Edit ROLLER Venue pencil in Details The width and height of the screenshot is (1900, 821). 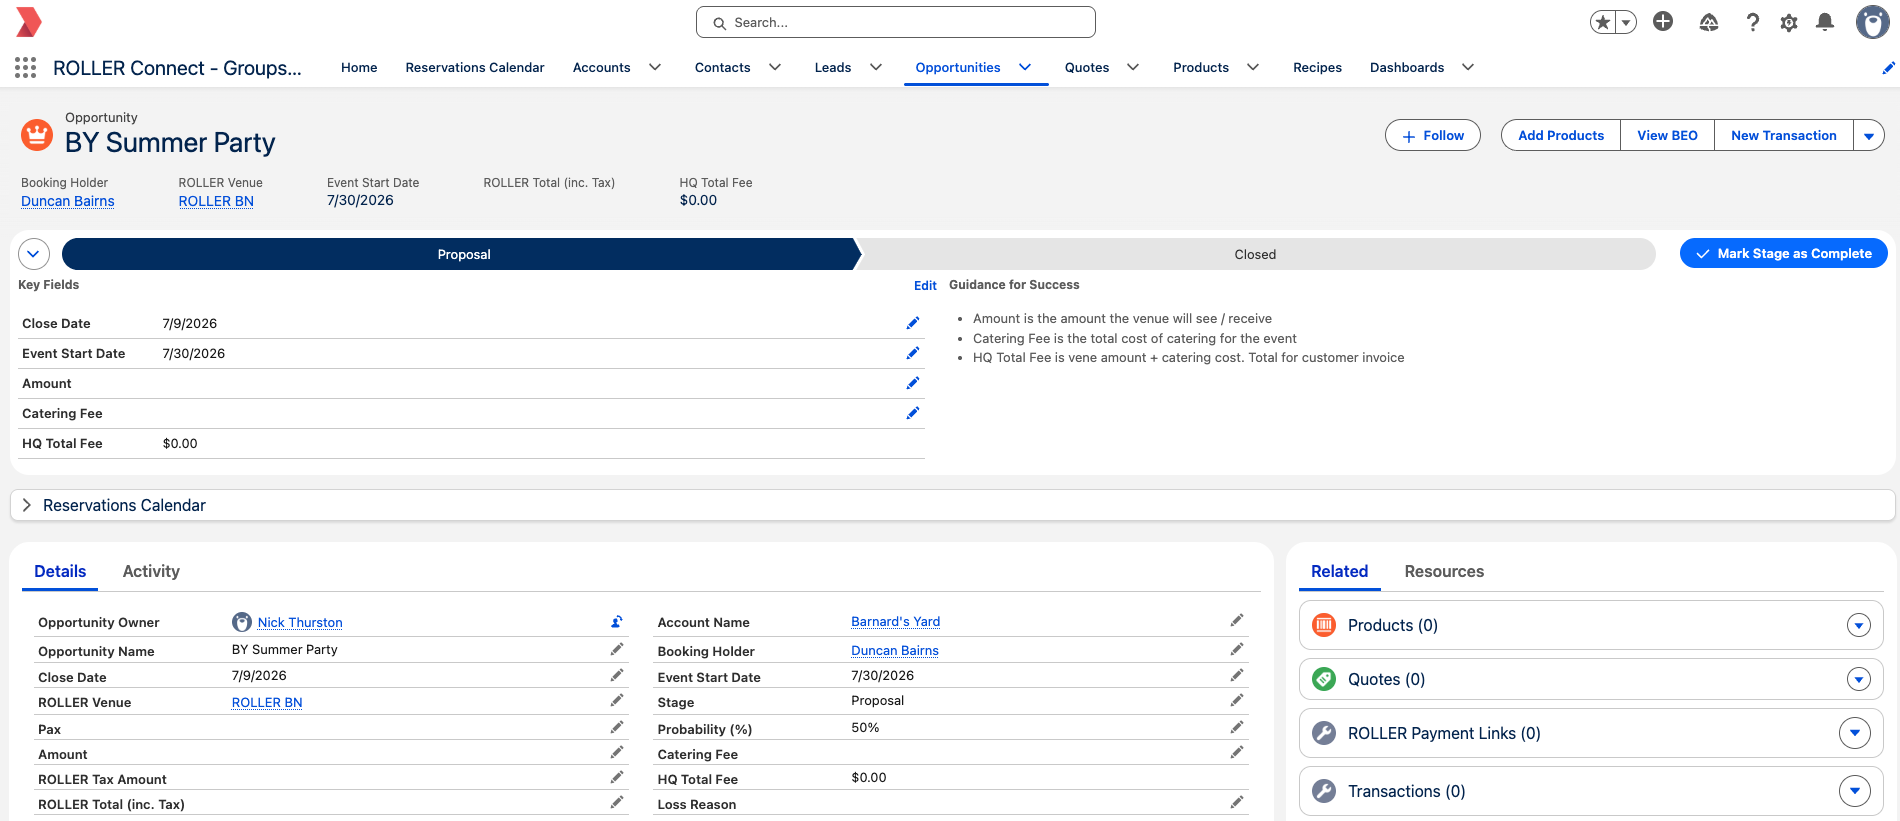tap(617, 701)
